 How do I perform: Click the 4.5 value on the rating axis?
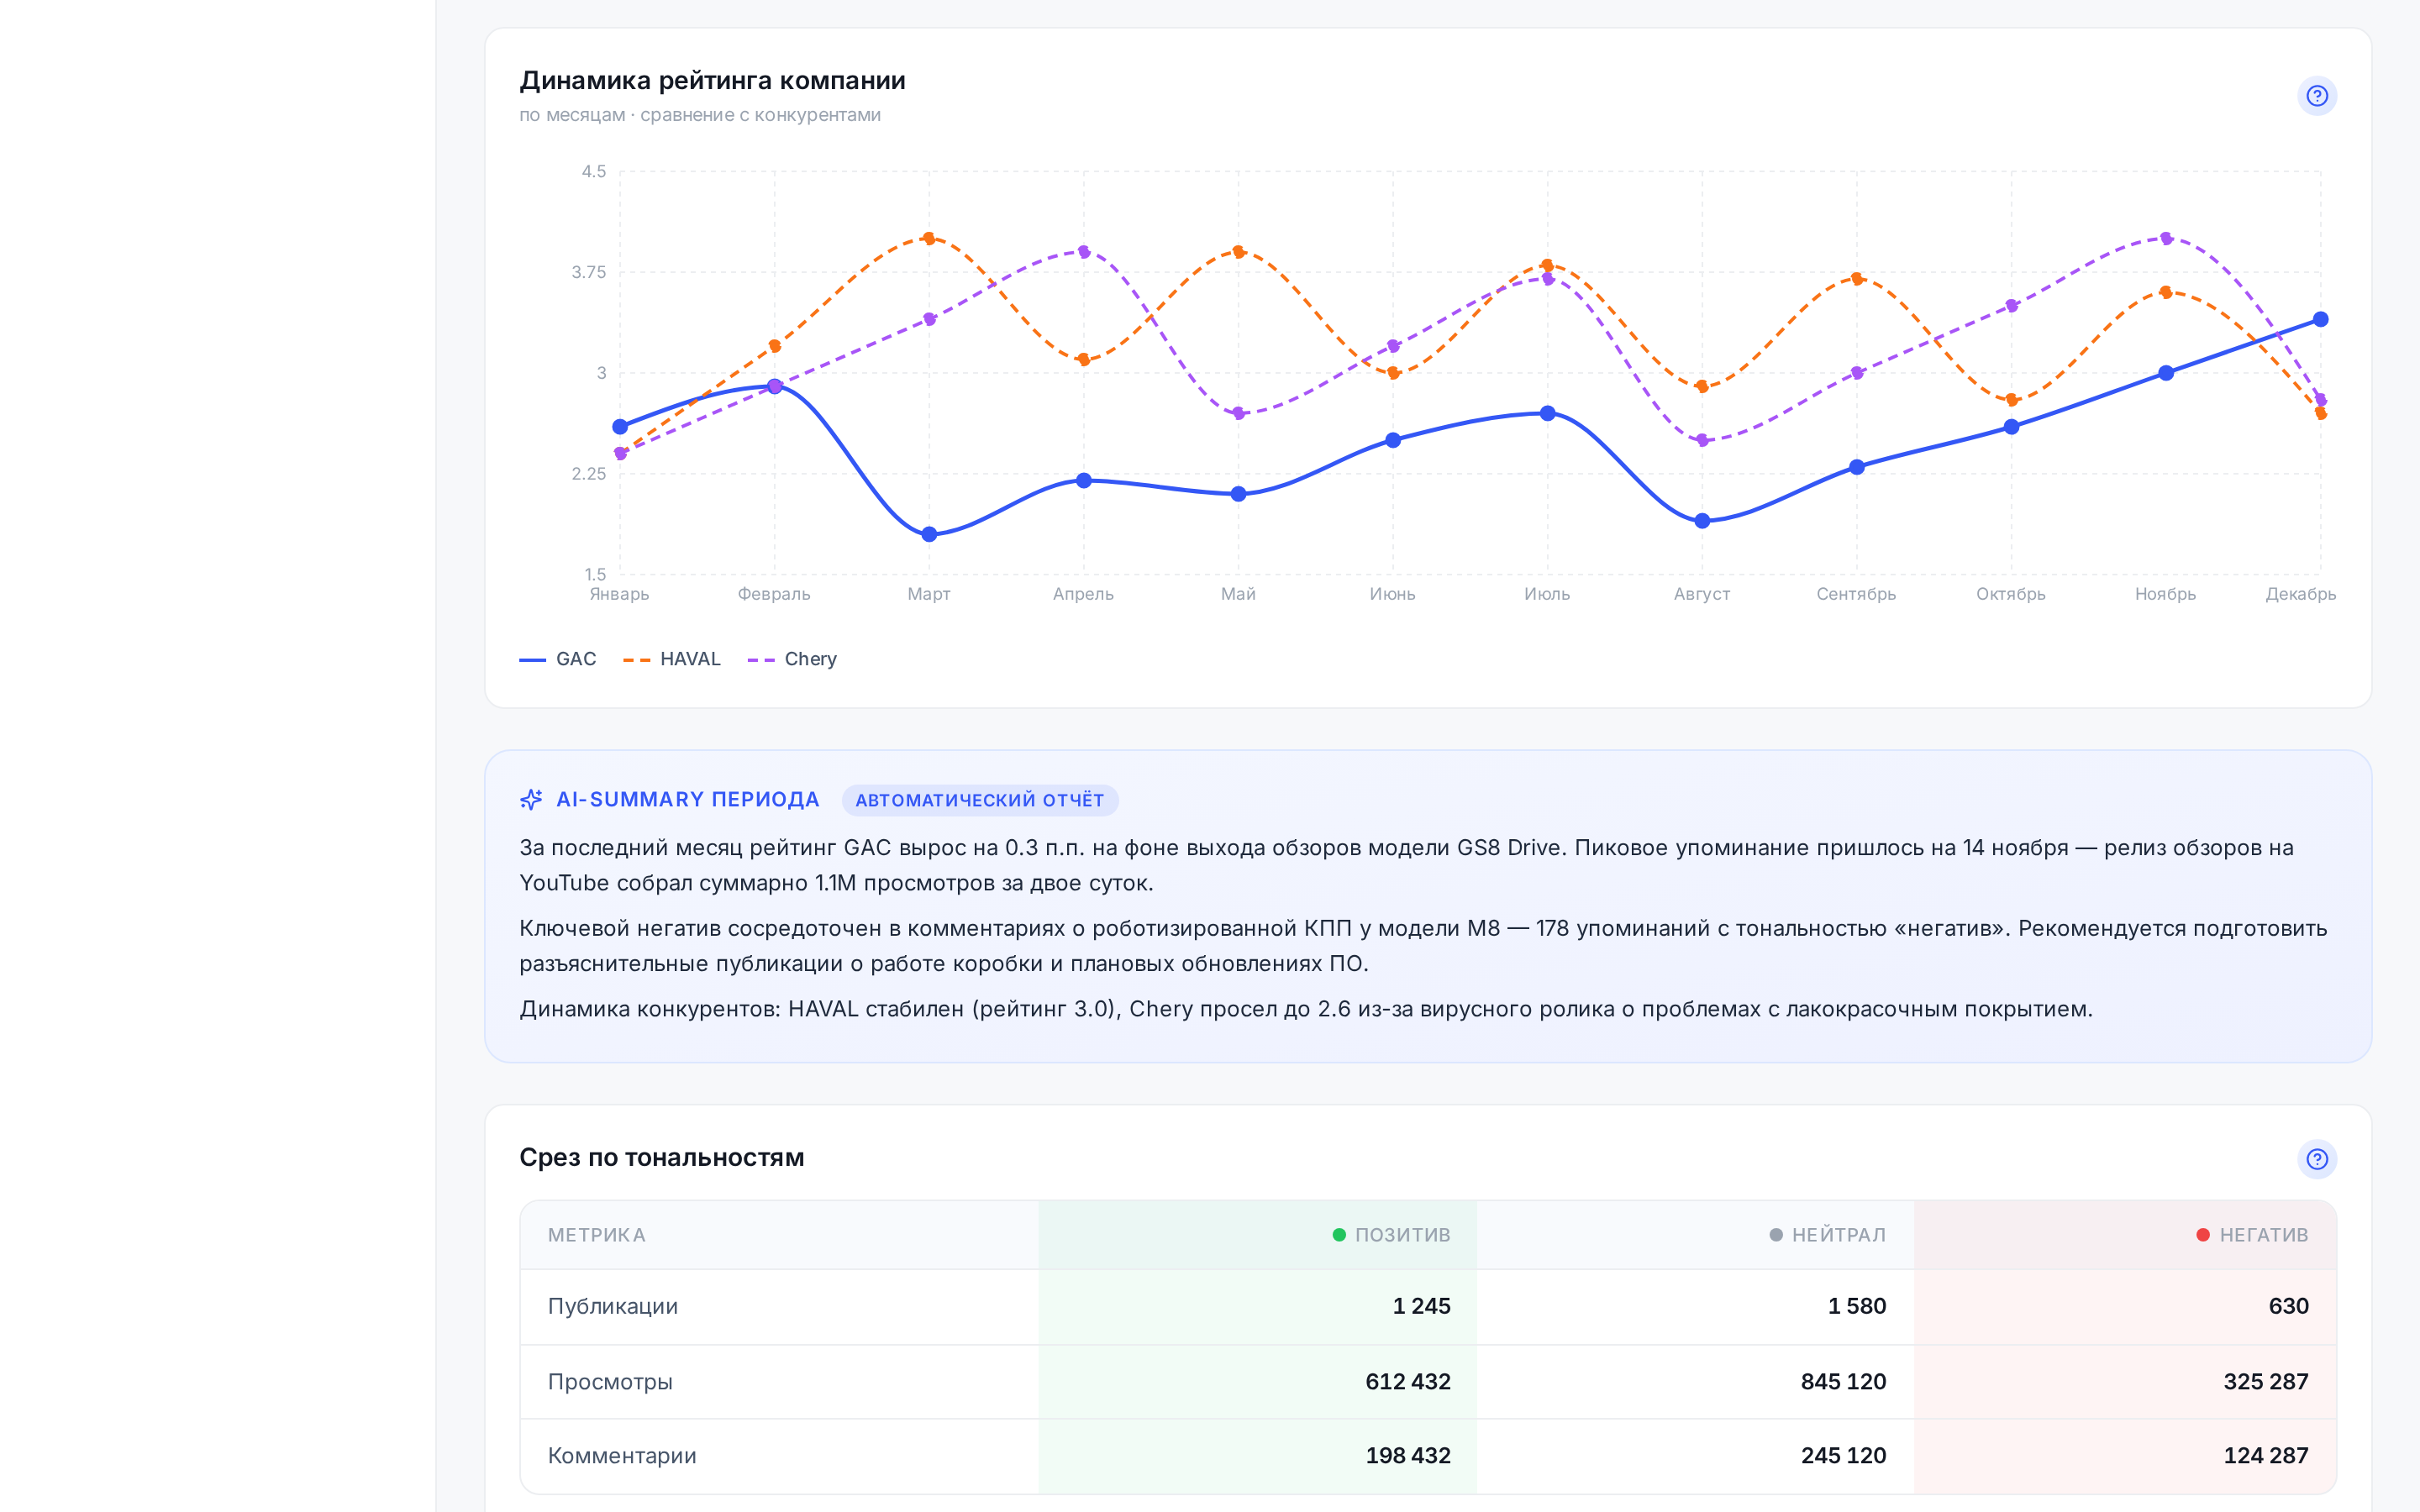[x=594, y=171]
